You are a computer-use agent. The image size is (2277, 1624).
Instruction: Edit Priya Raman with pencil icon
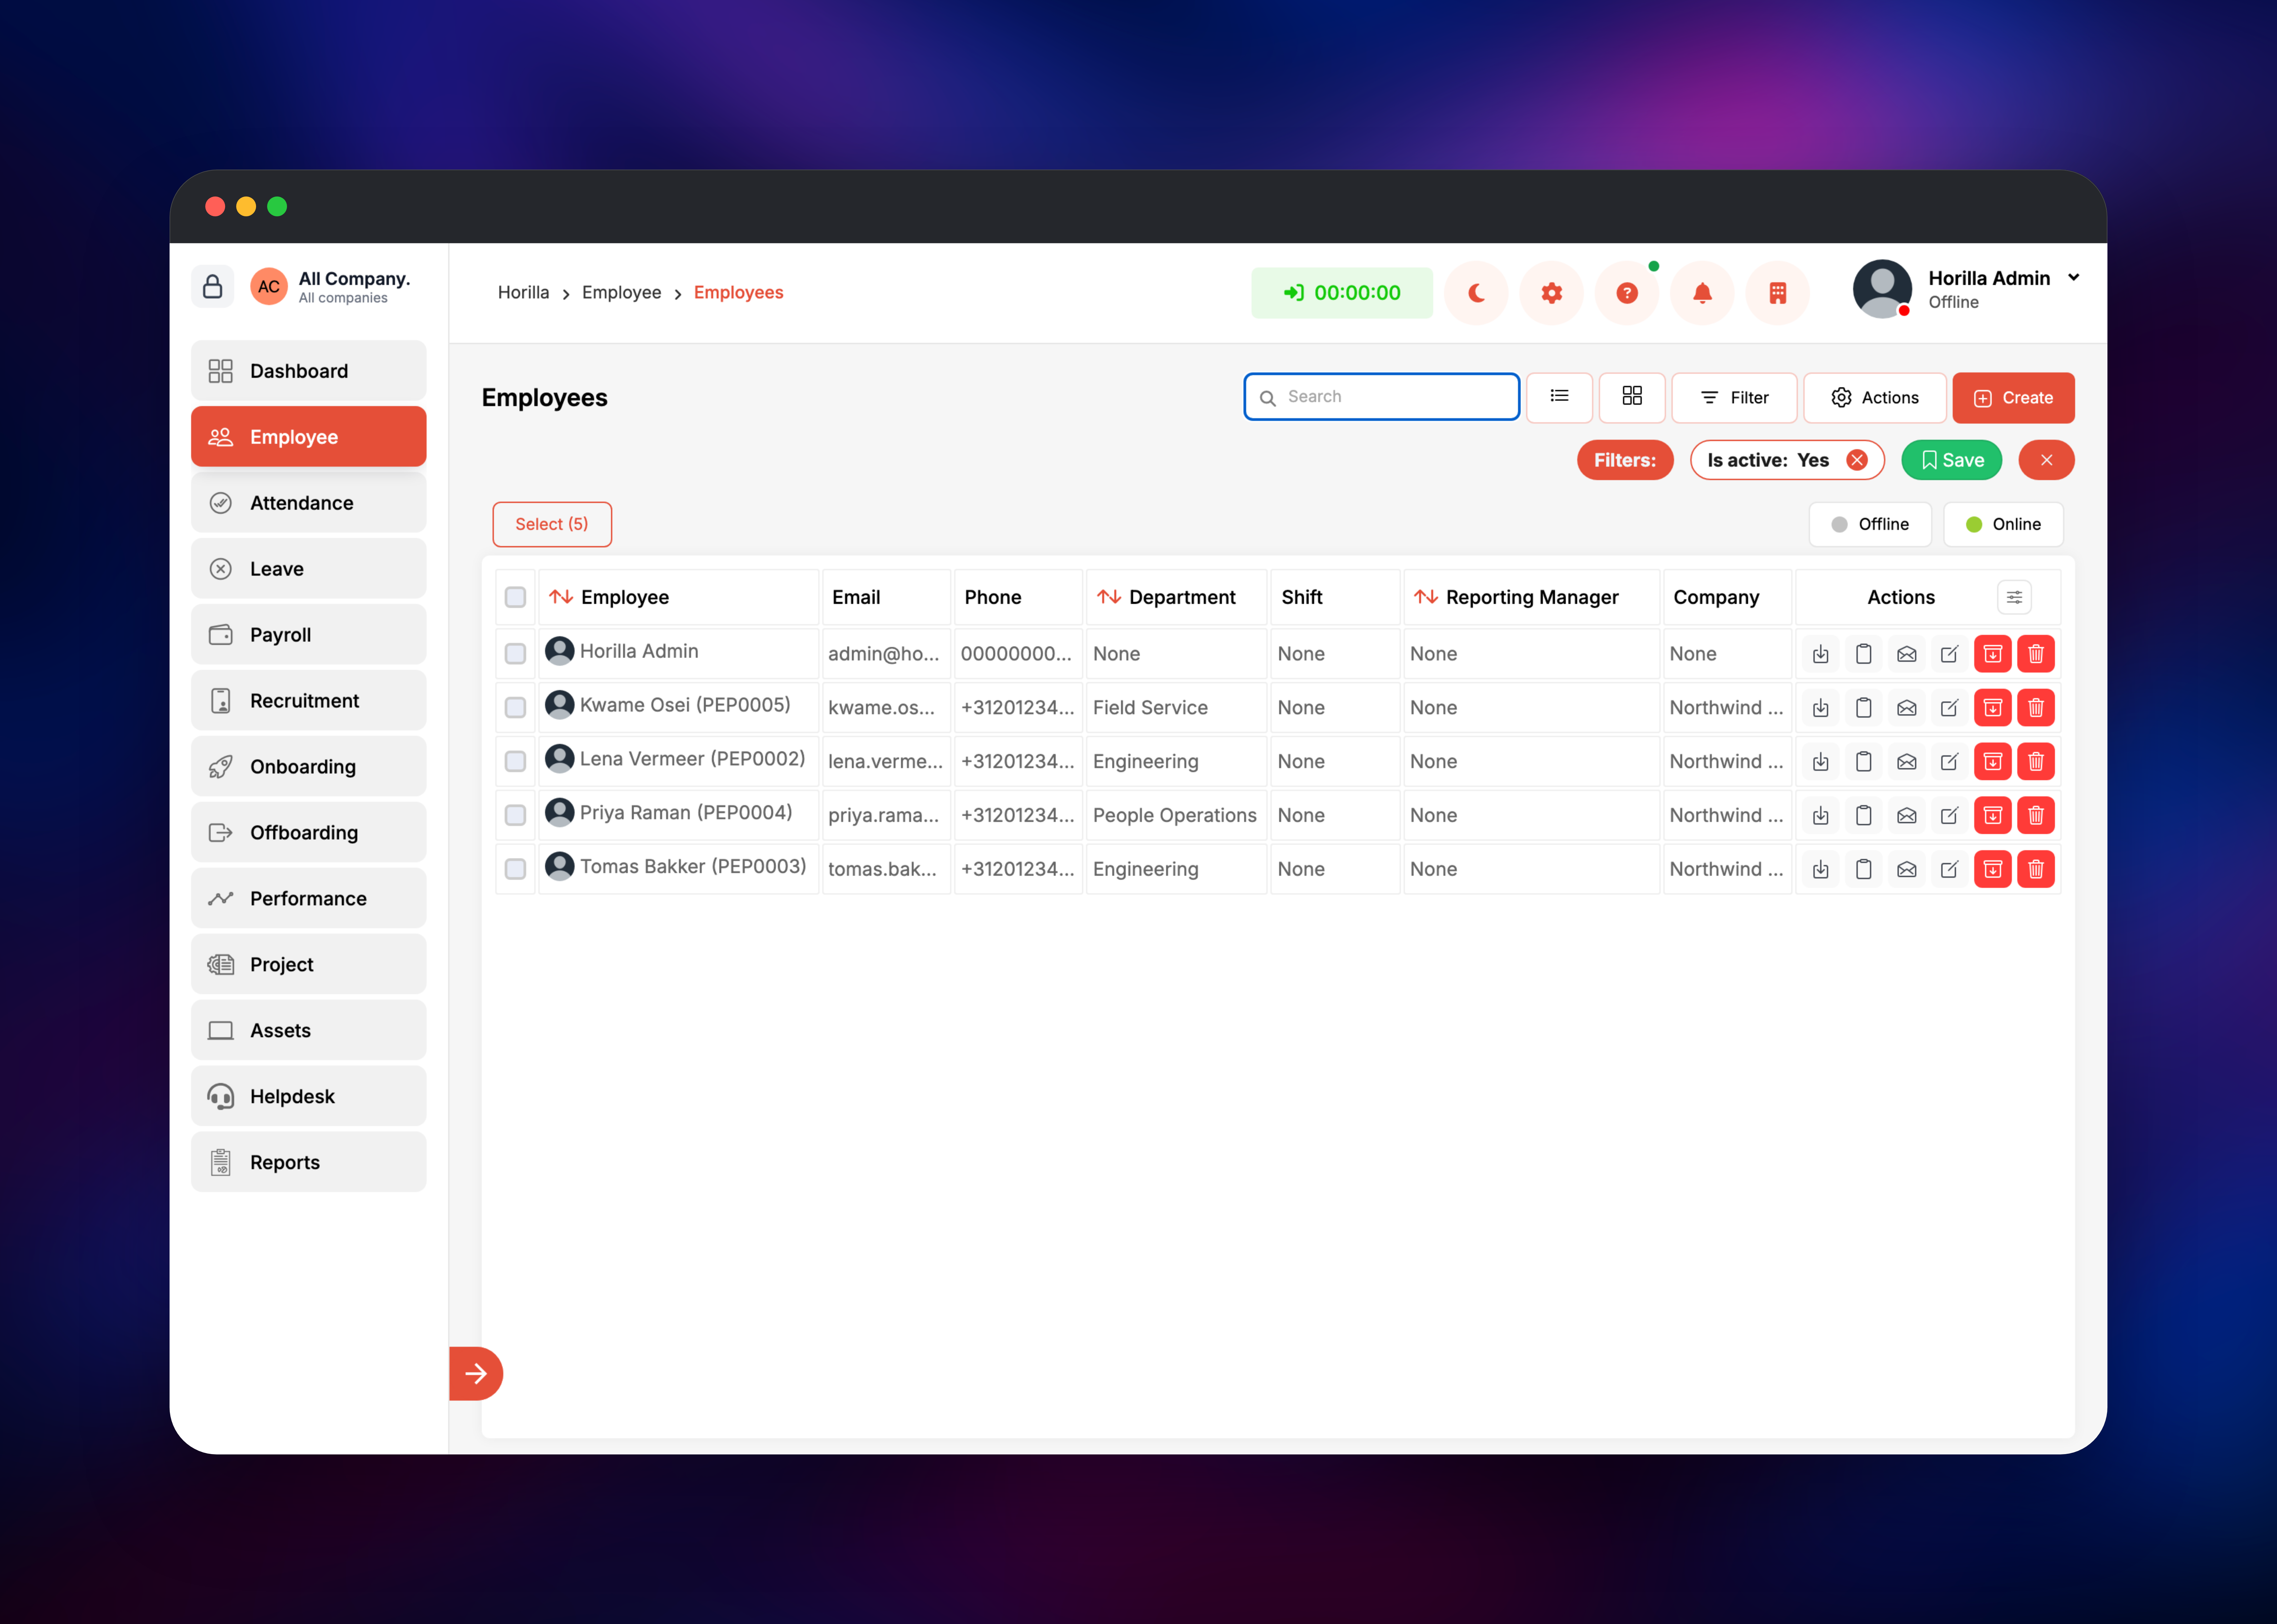click(1949, 816)
